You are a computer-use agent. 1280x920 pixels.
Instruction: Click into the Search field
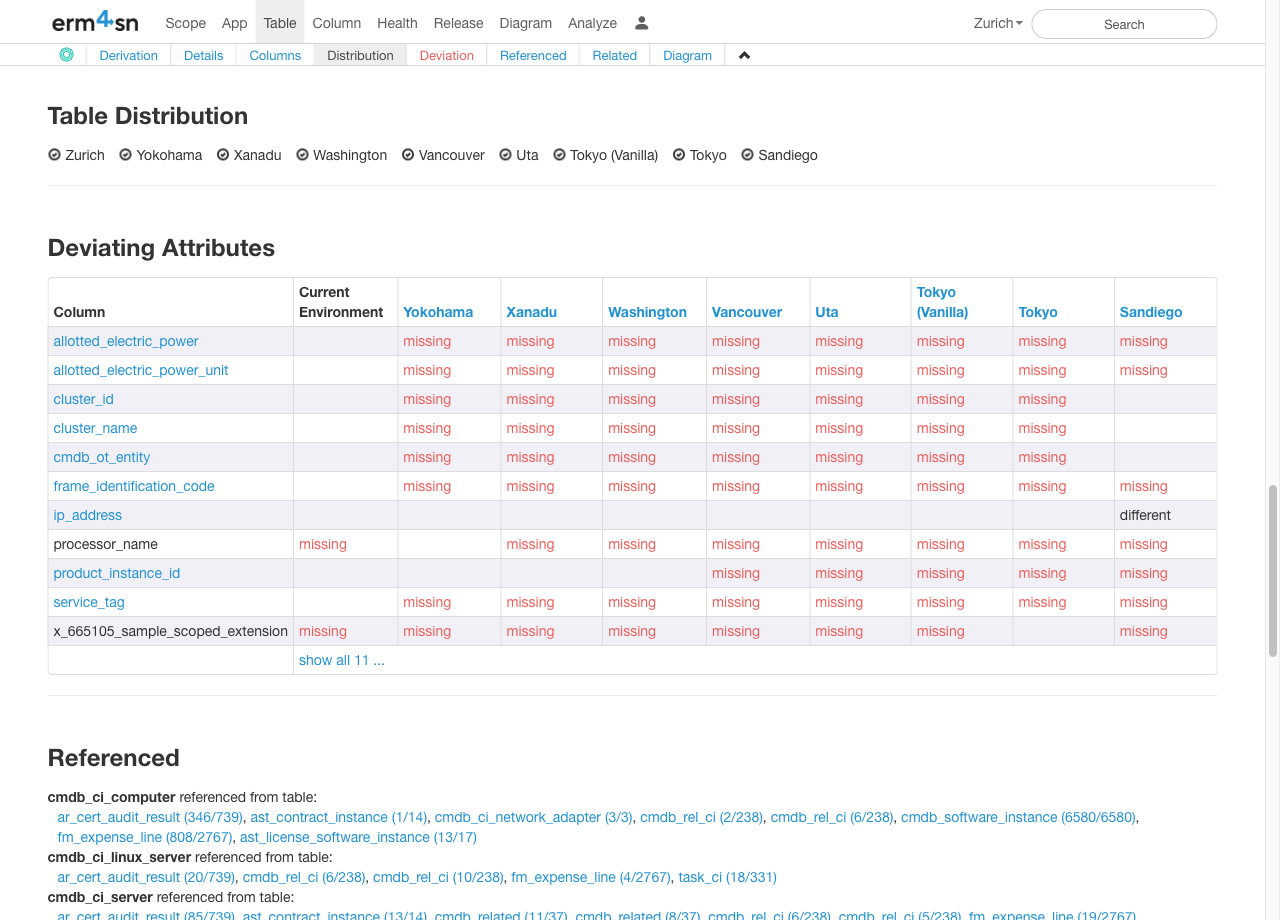(x=1123, y=24)
